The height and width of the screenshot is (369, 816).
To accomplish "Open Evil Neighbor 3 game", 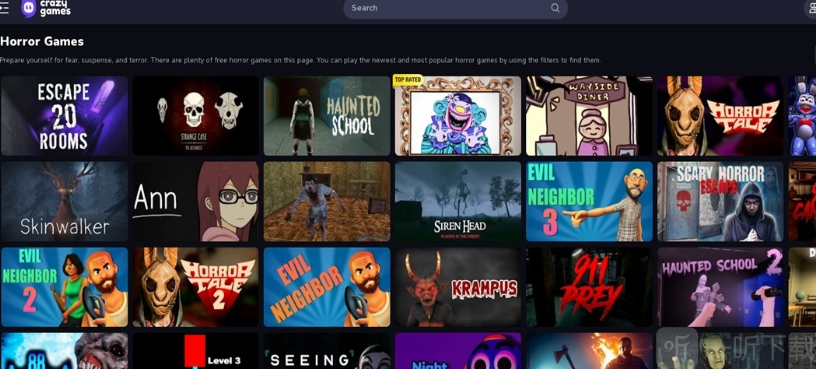I will click(589, 201).
